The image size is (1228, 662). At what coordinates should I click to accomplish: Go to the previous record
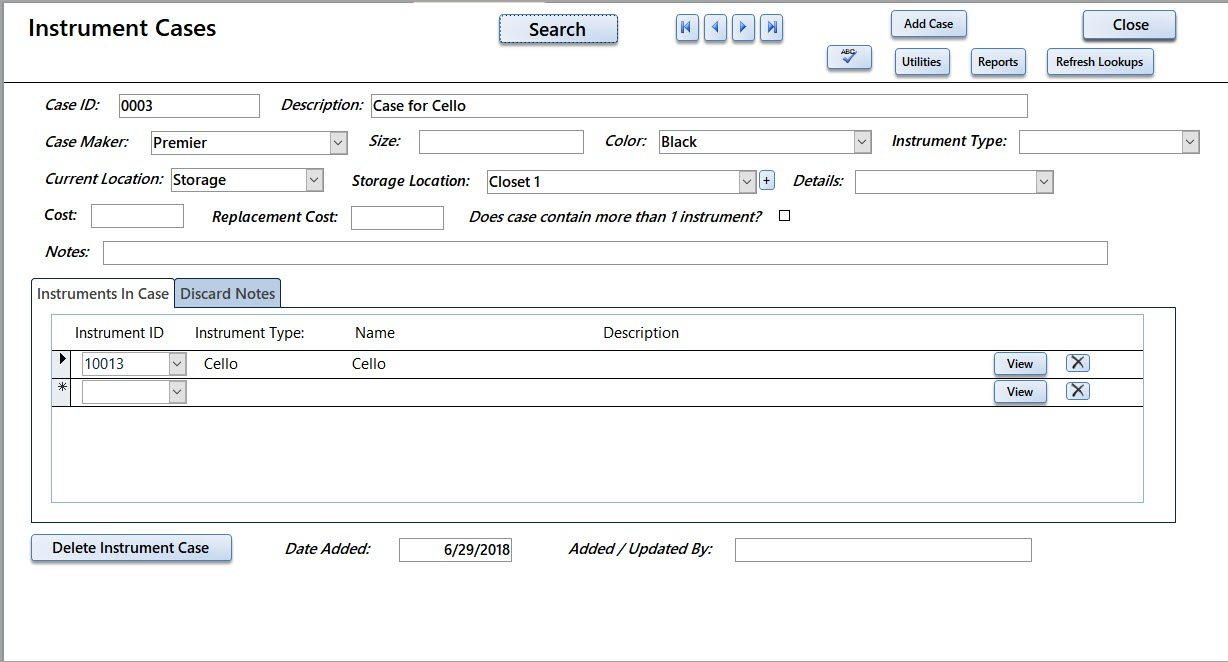tap(715, 29)
